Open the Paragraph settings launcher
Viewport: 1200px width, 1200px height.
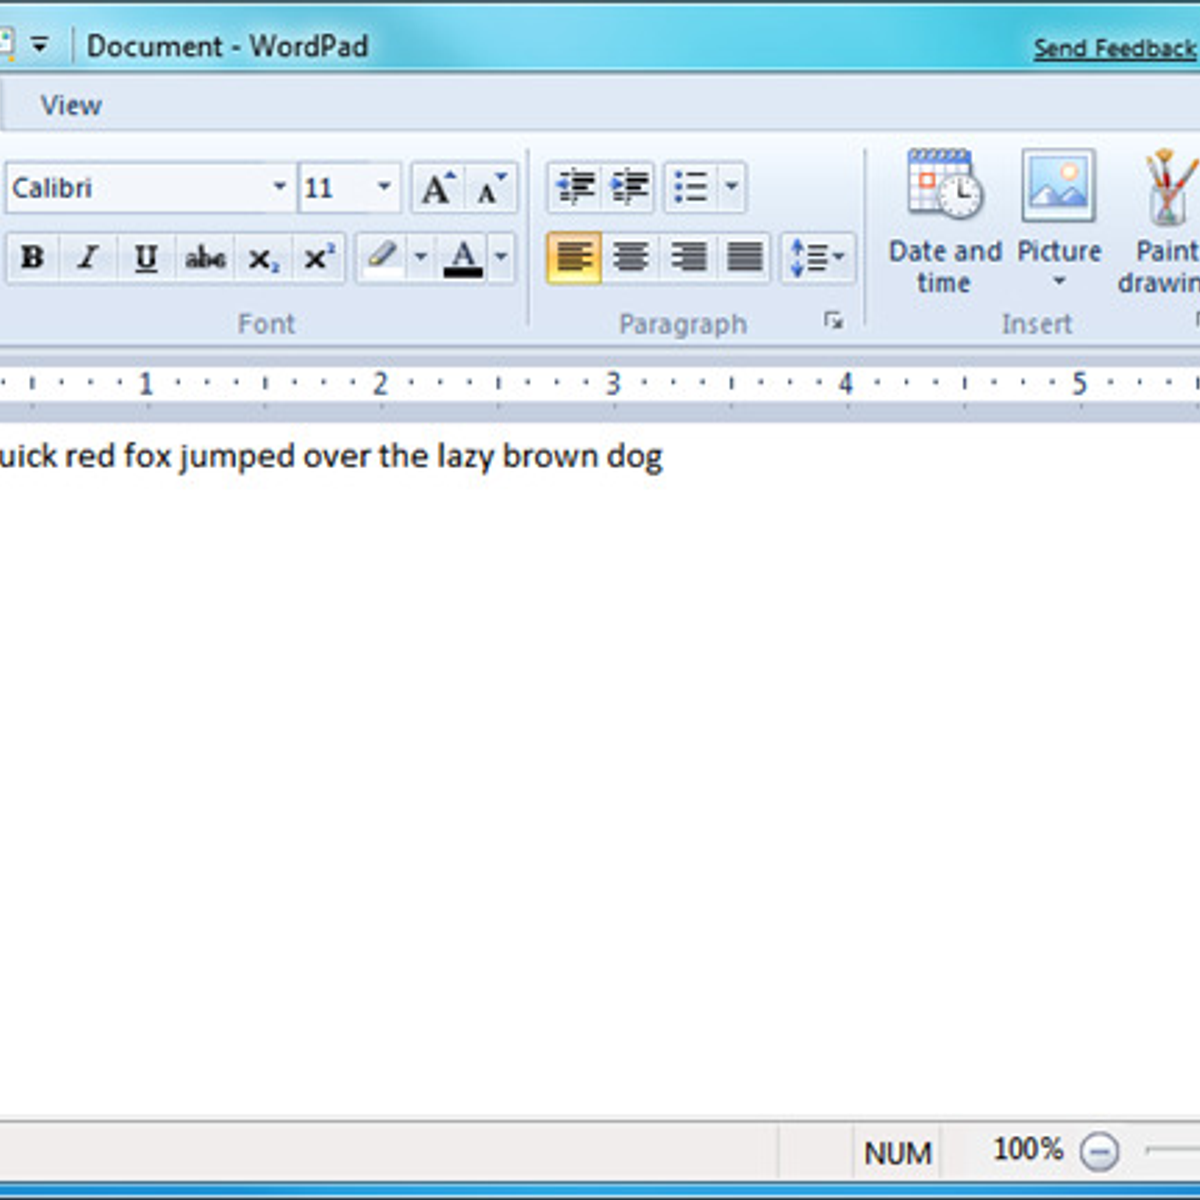point(833,322)
